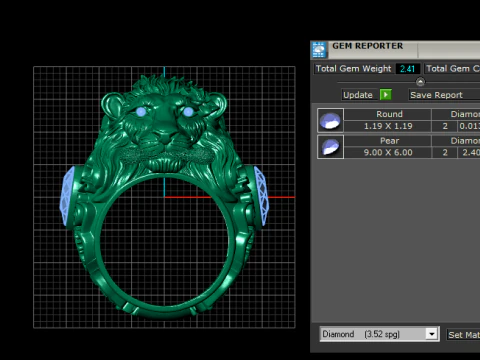Click the Set Material button
Viewport: 480px width, 360px height.
coord(463,335)
